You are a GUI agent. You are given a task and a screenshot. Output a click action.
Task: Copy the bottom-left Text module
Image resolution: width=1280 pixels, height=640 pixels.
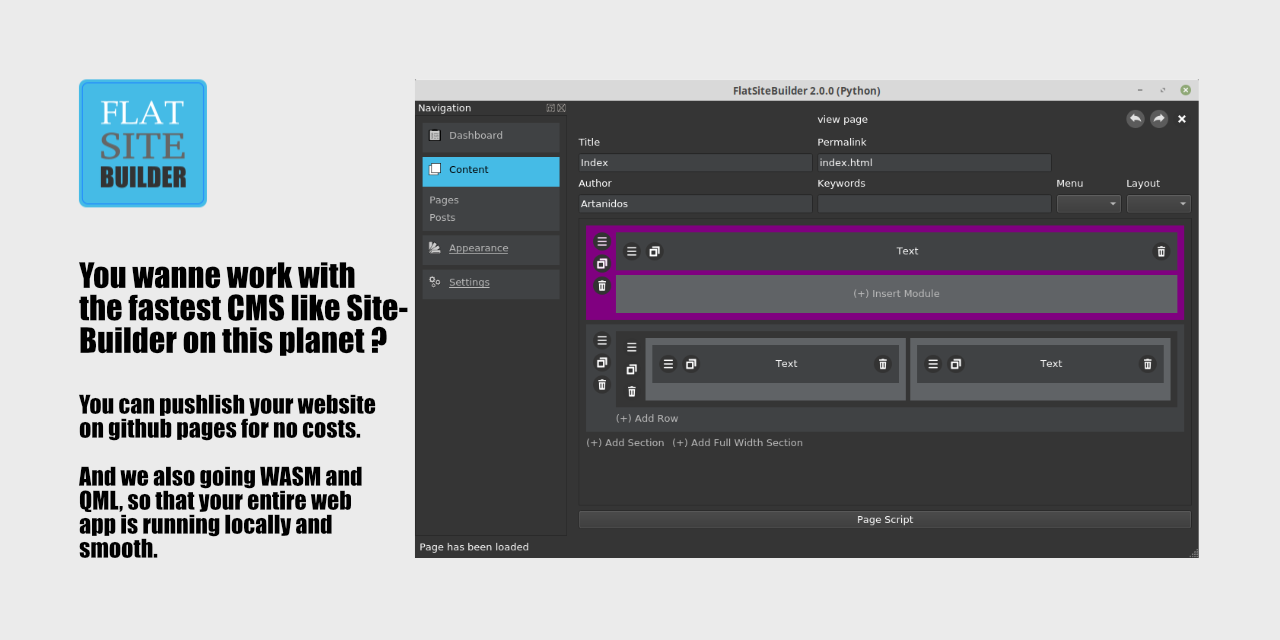pyautogui.click(x=691, y=364)
